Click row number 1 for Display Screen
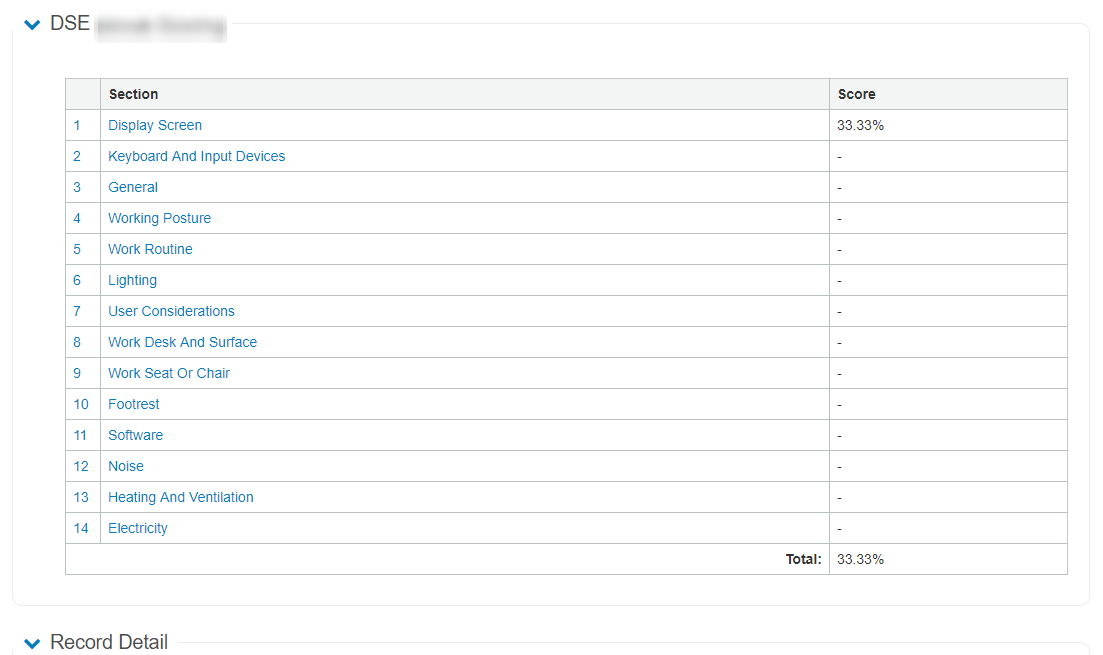Viewport: 1103px width, 655px height. coord(77,125)
